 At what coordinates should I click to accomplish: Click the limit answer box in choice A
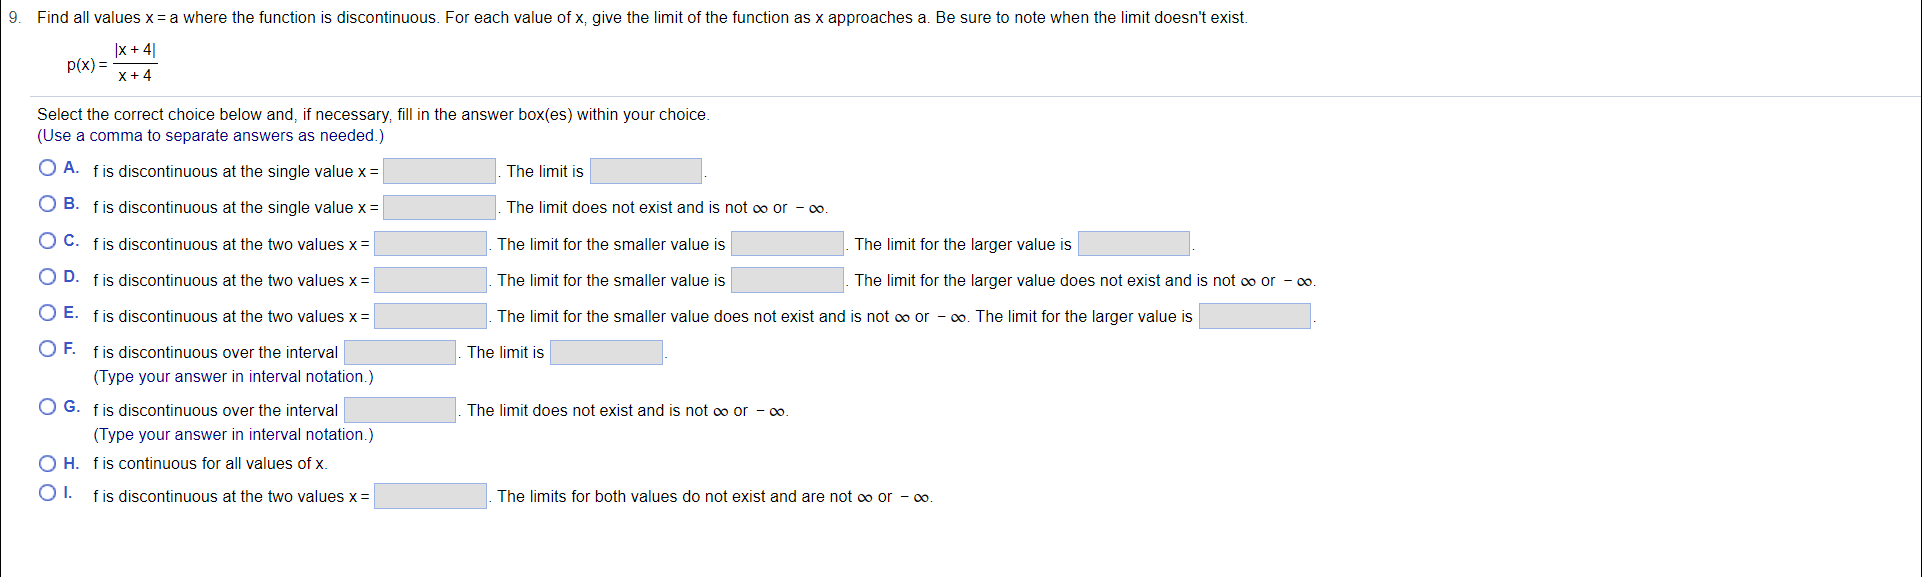click(x=645, y=170)
